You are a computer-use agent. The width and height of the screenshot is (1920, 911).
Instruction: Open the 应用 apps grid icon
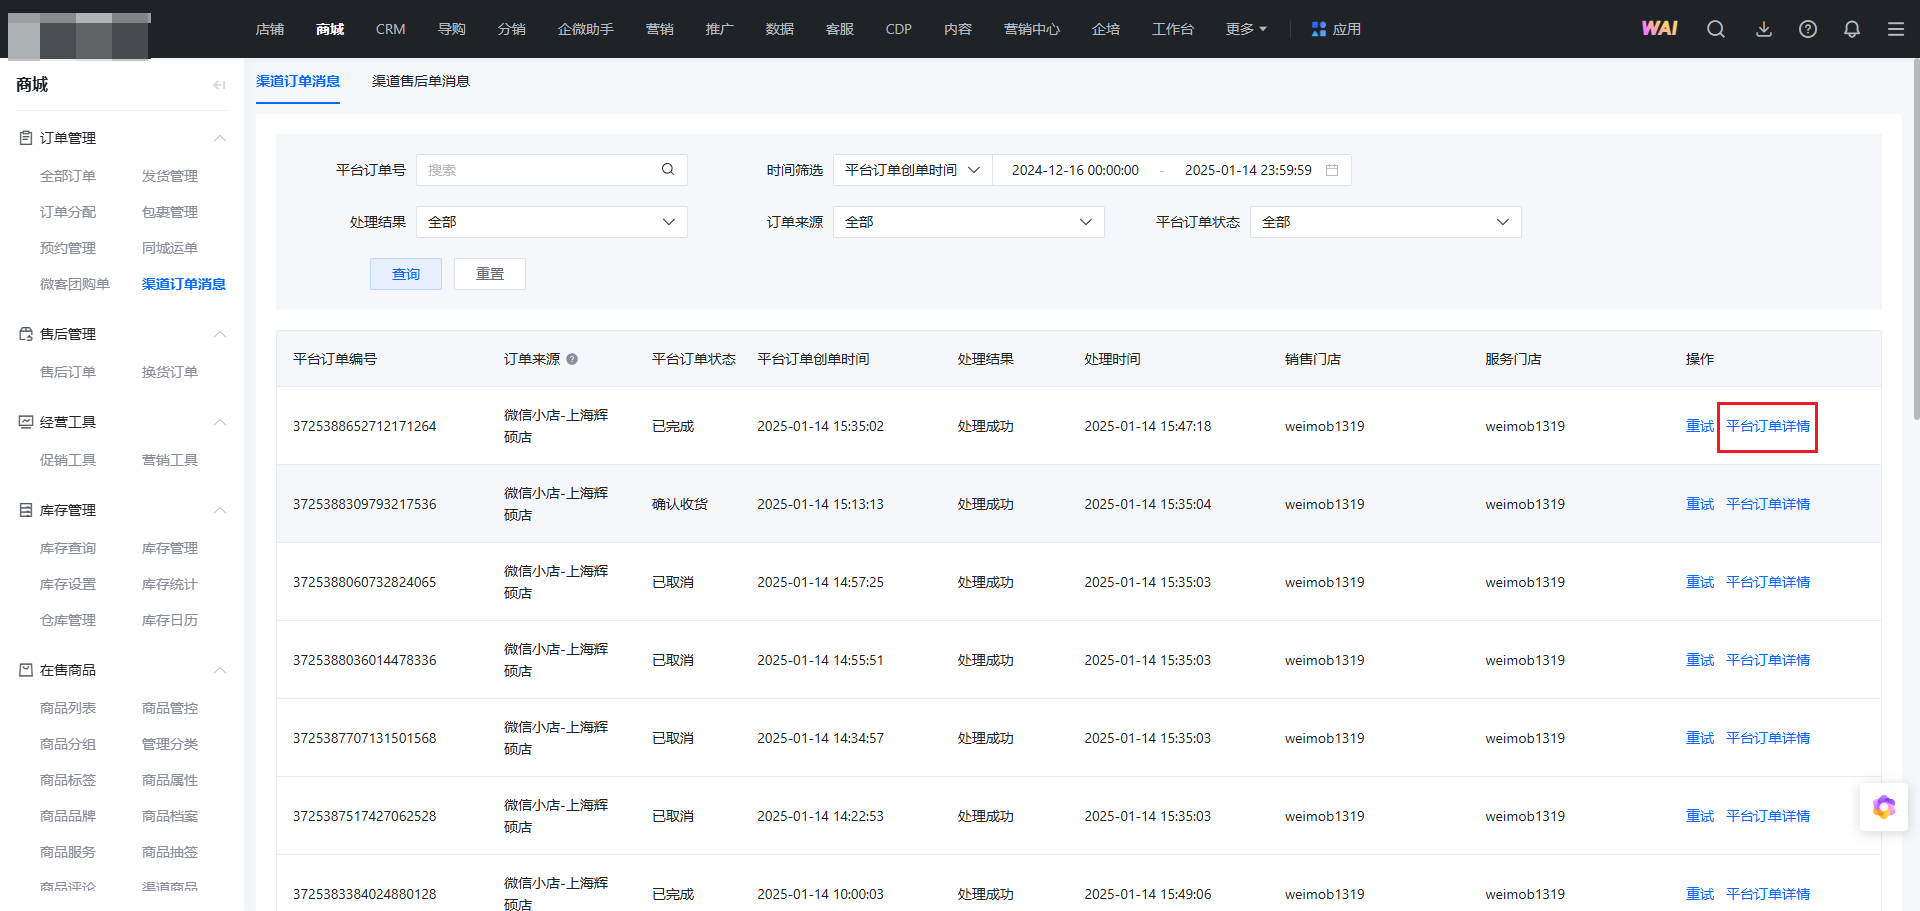coord(1319,29)
